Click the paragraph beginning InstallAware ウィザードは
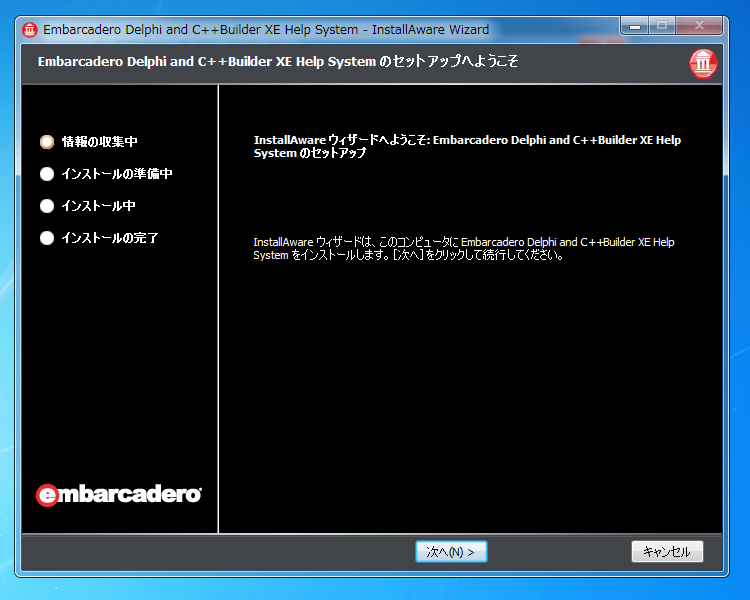Viewport: 750px width, 600px height. [x=463, y=248]
